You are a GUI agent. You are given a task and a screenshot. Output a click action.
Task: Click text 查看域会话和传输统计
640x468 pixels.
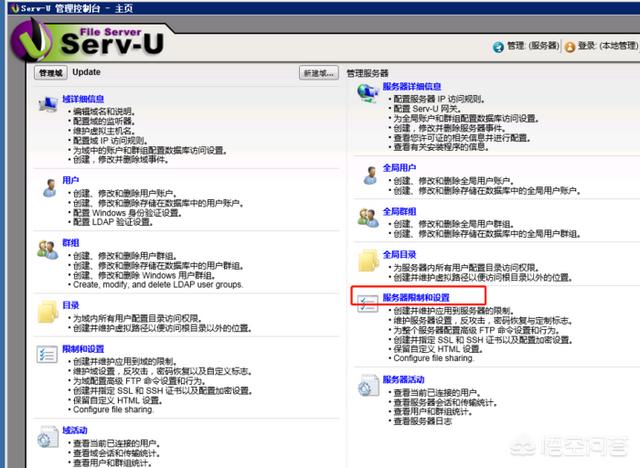tap(117, 453)
